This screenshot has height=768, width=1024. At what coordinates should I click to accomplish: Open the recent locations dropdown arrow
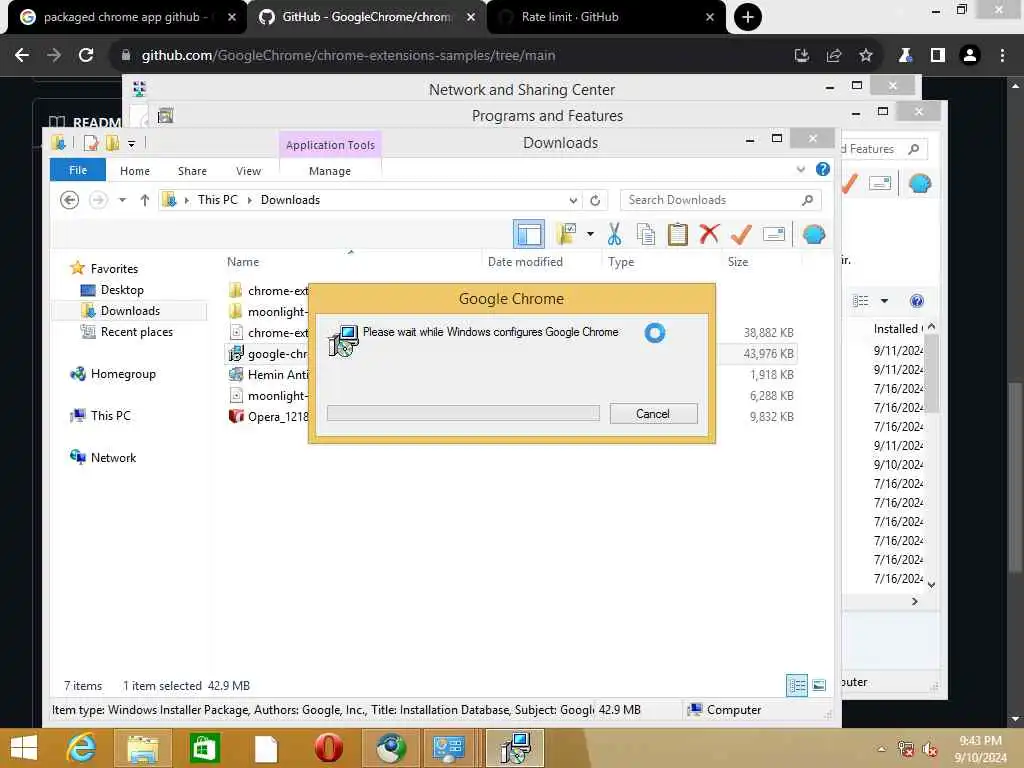(x=122, y=200)
